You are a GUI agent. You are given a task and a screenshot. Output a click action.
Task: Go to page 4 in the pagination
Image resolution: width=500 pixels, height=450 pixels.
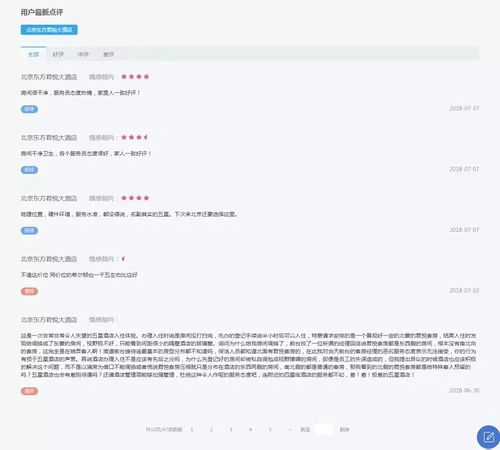(250, 430)
